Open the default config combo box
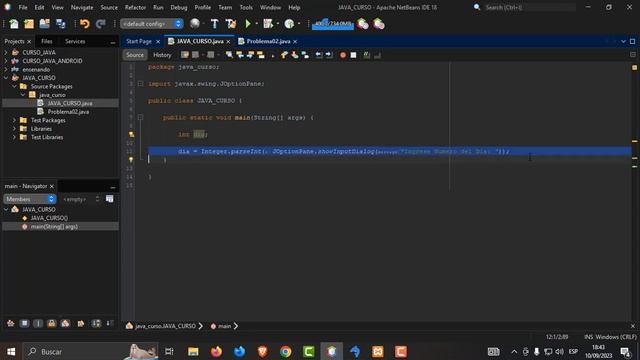This screenshot has height=360, width=640. [x=151, y=24]
